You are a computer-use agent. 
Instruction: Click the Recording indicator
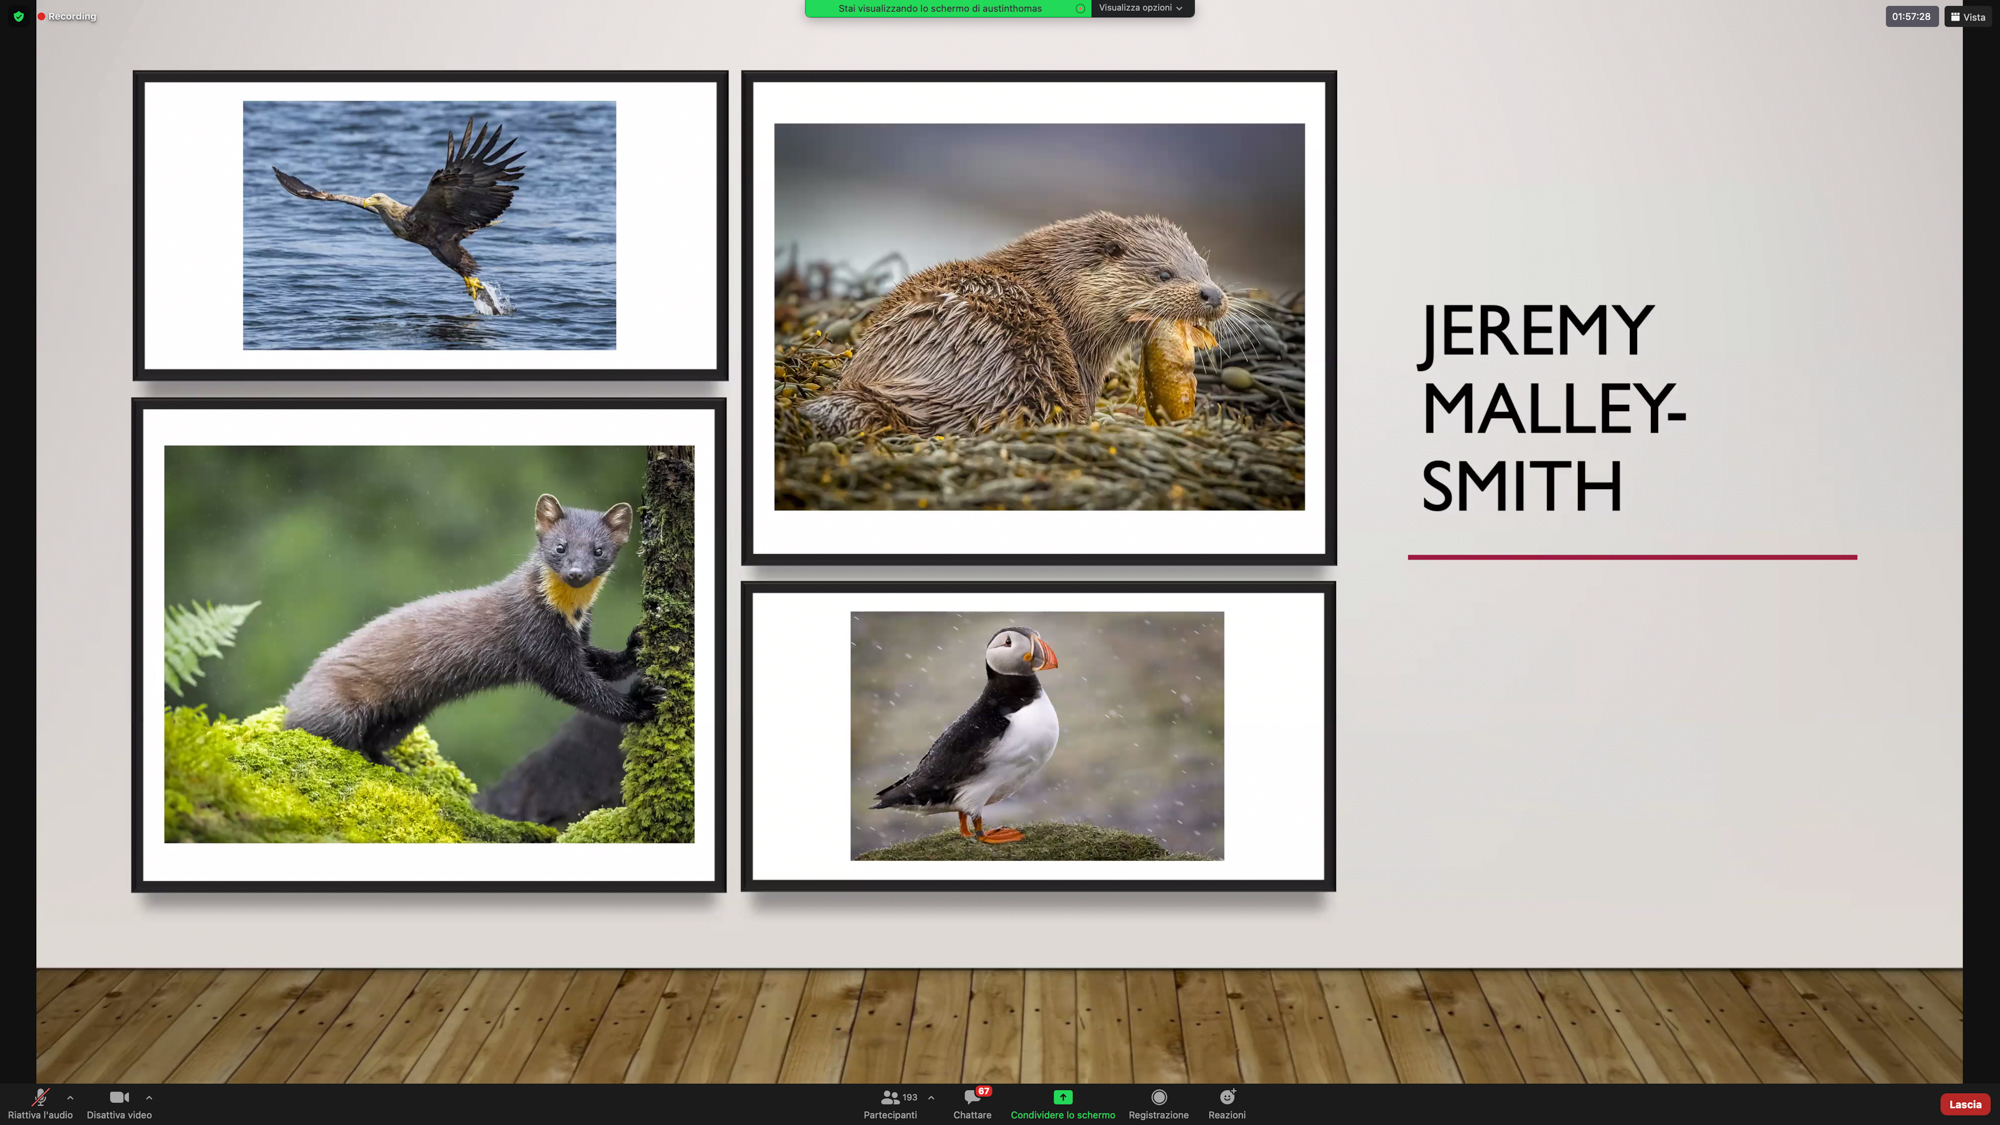[x=67, y=17]
